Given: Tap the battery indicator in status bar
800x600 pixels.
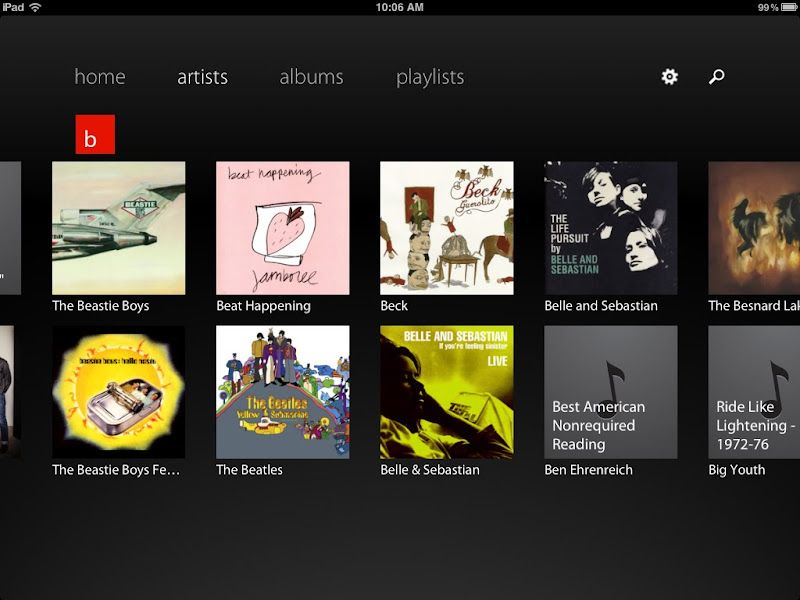Looking at the screenshot, I should [788, 8].
